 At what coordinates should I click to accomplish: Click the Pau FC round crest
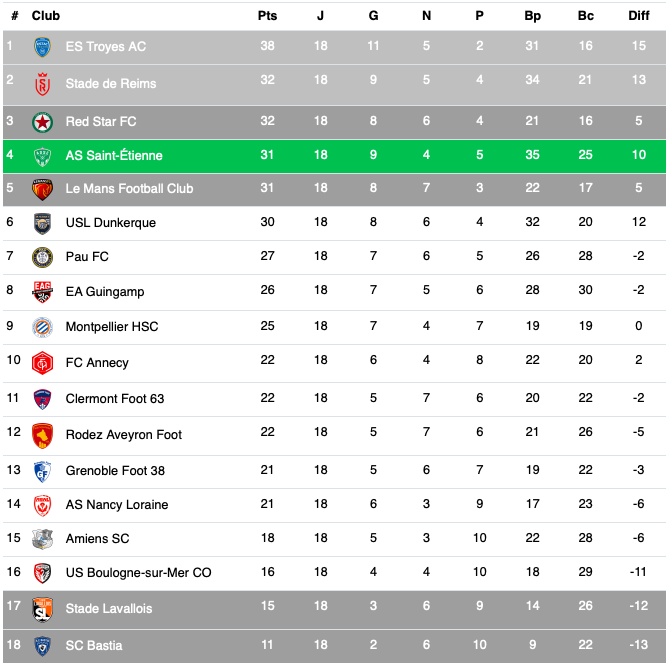(x=42, y=257)
